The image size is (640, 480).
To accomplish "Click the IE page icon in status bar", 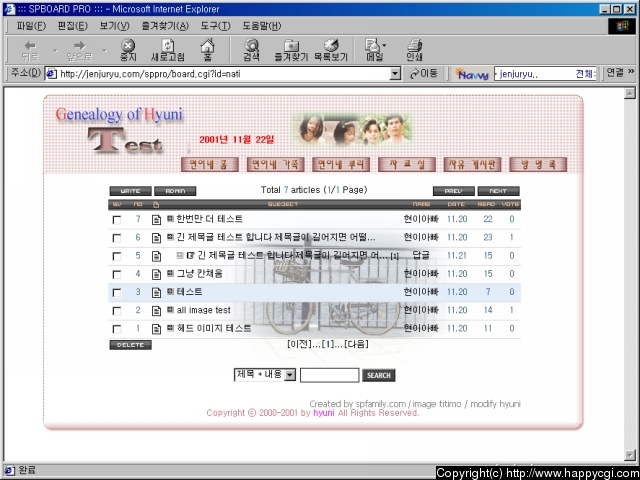I will [9, 470].
